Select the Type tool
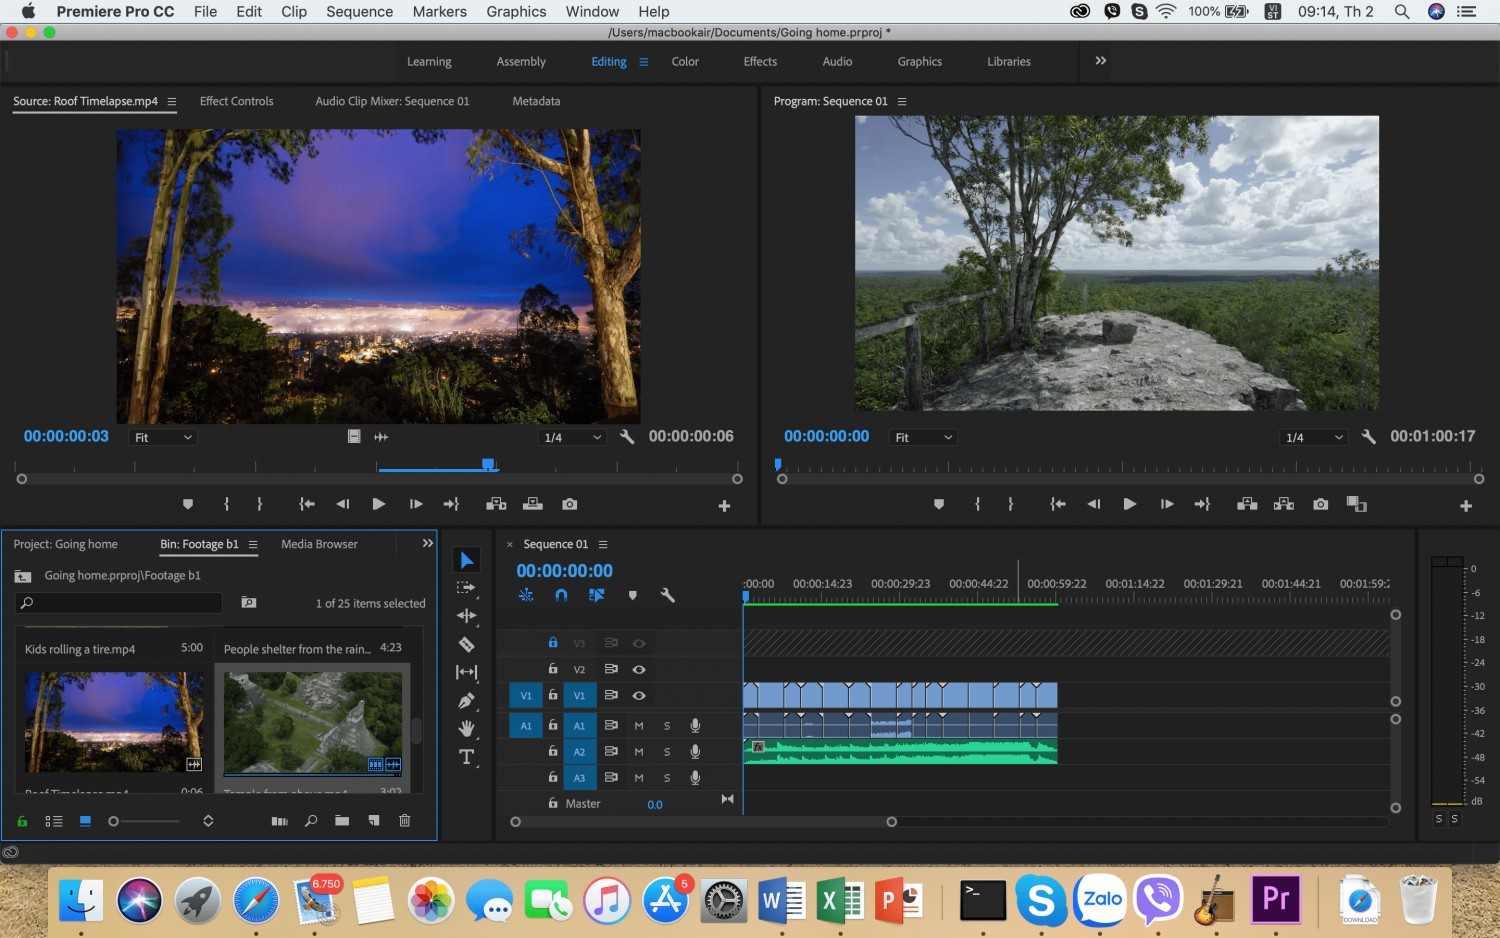The image size is (1500, 938). (466, 757)
